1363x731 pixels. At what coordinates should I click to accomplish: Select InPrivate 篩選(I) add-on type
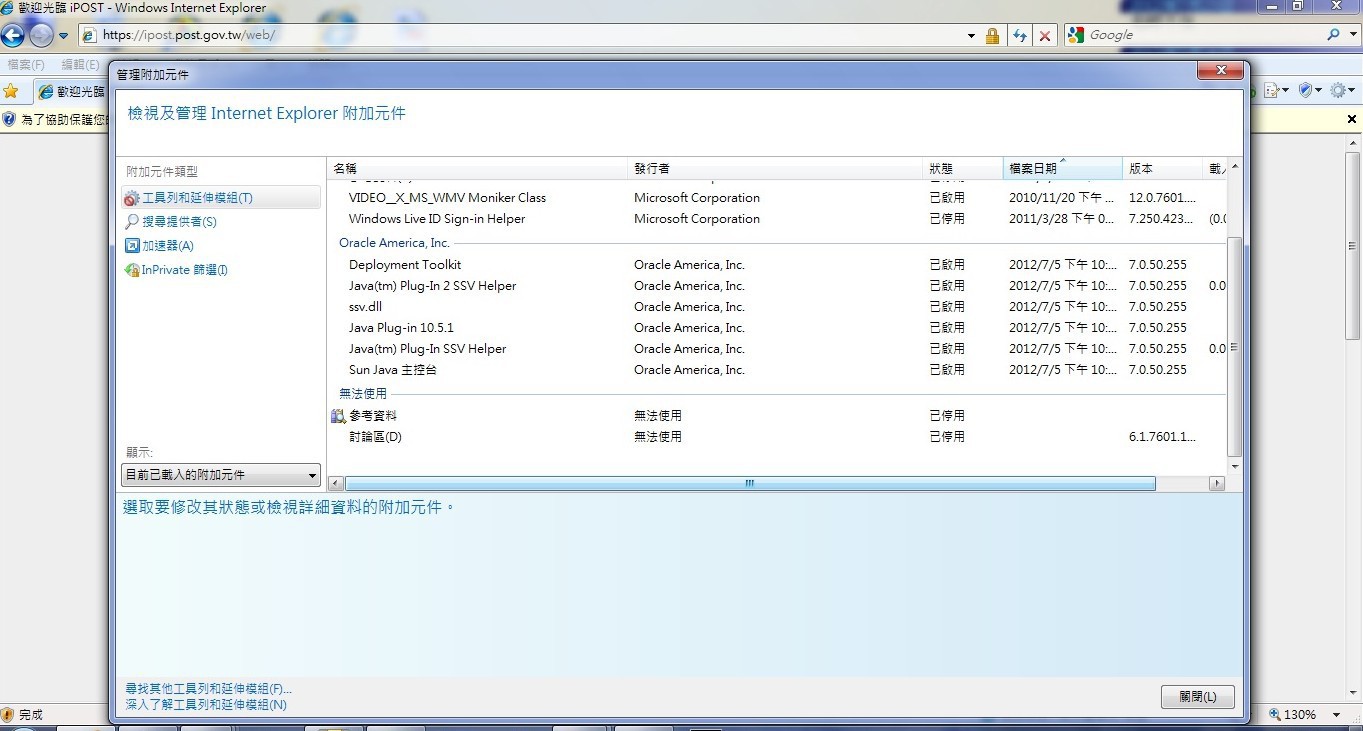[x=176, y=270]
